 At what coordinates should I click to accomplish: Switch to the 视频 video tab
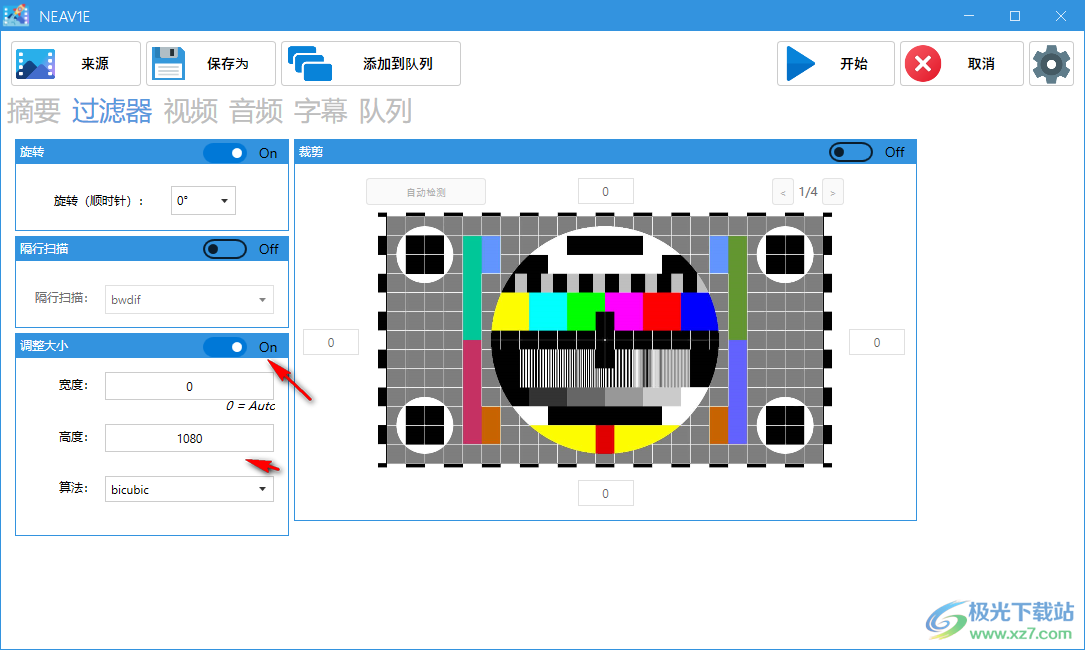(191, 111)
